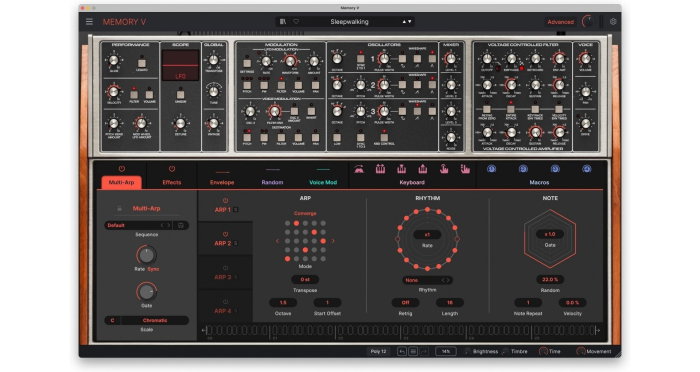
Task: Open the edit history list icon
Action: tap(413, 352)
